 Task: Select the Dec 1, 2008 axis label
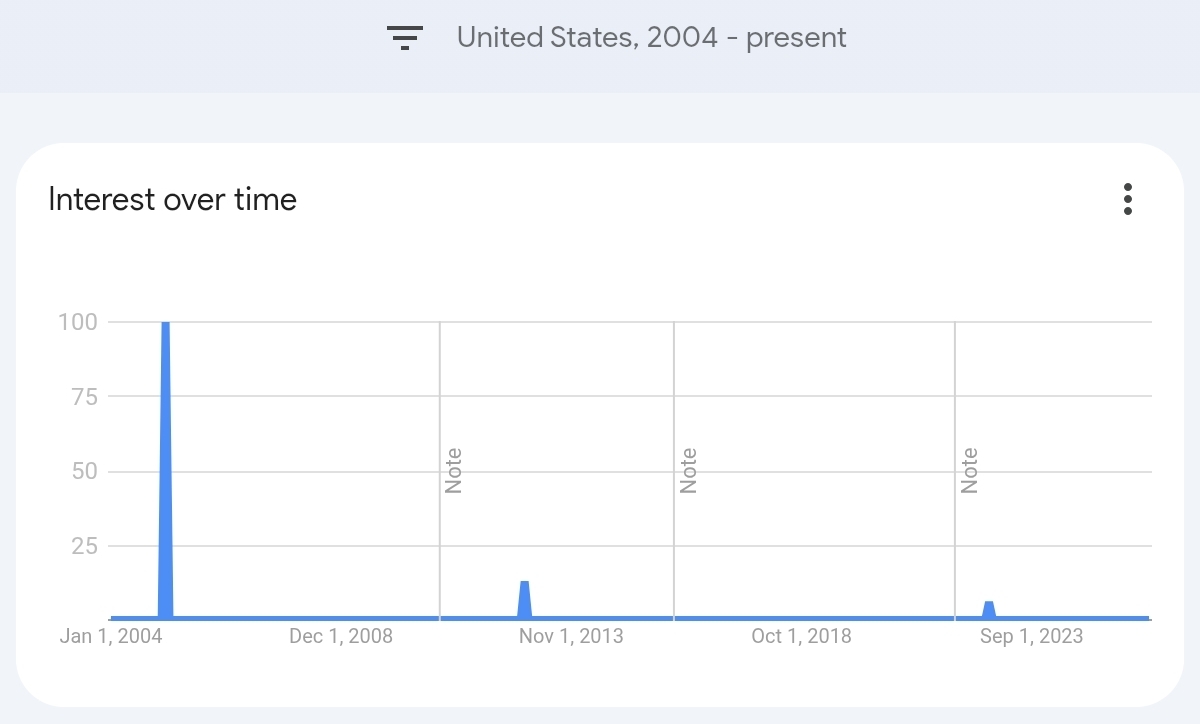tap(341, 636)
